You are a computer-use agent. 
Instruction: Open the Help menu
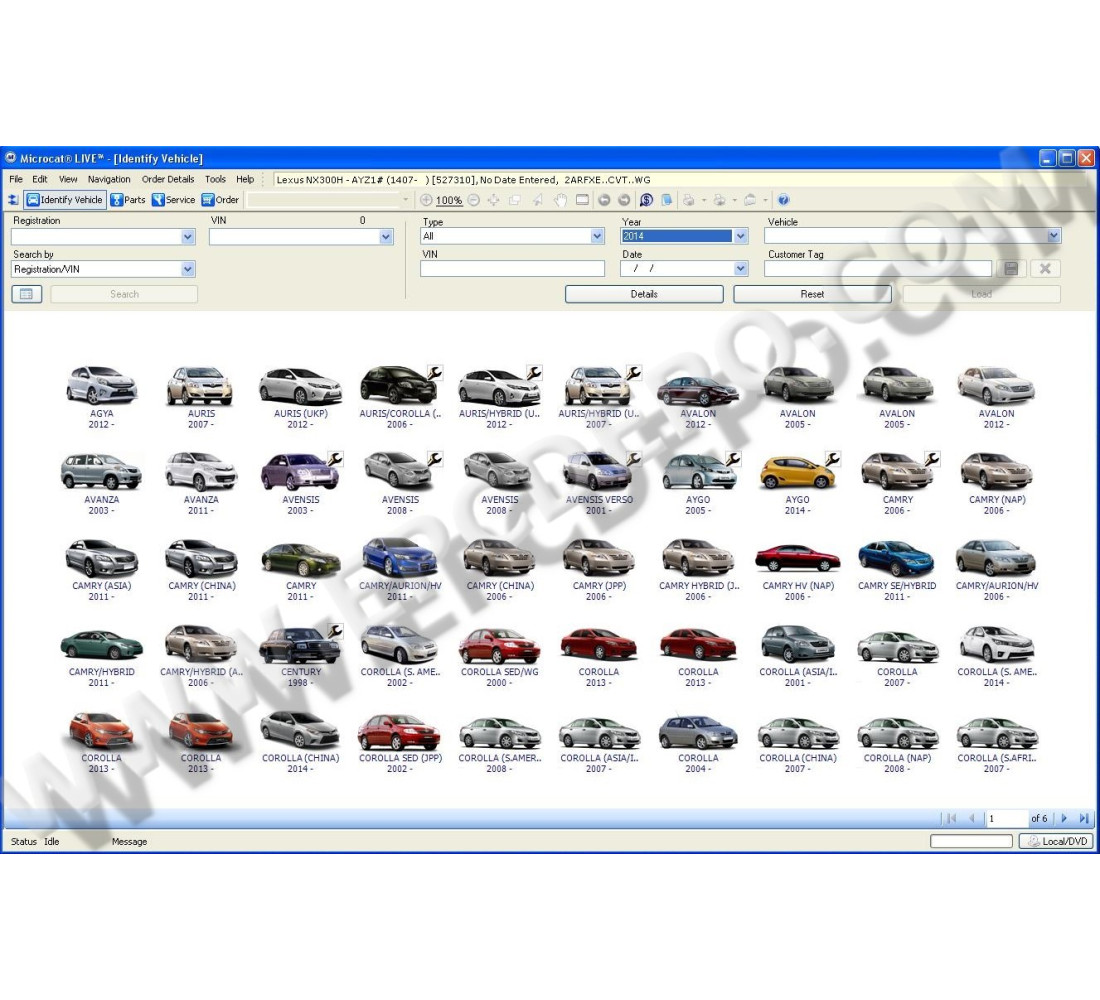click(x=245, y=179)
